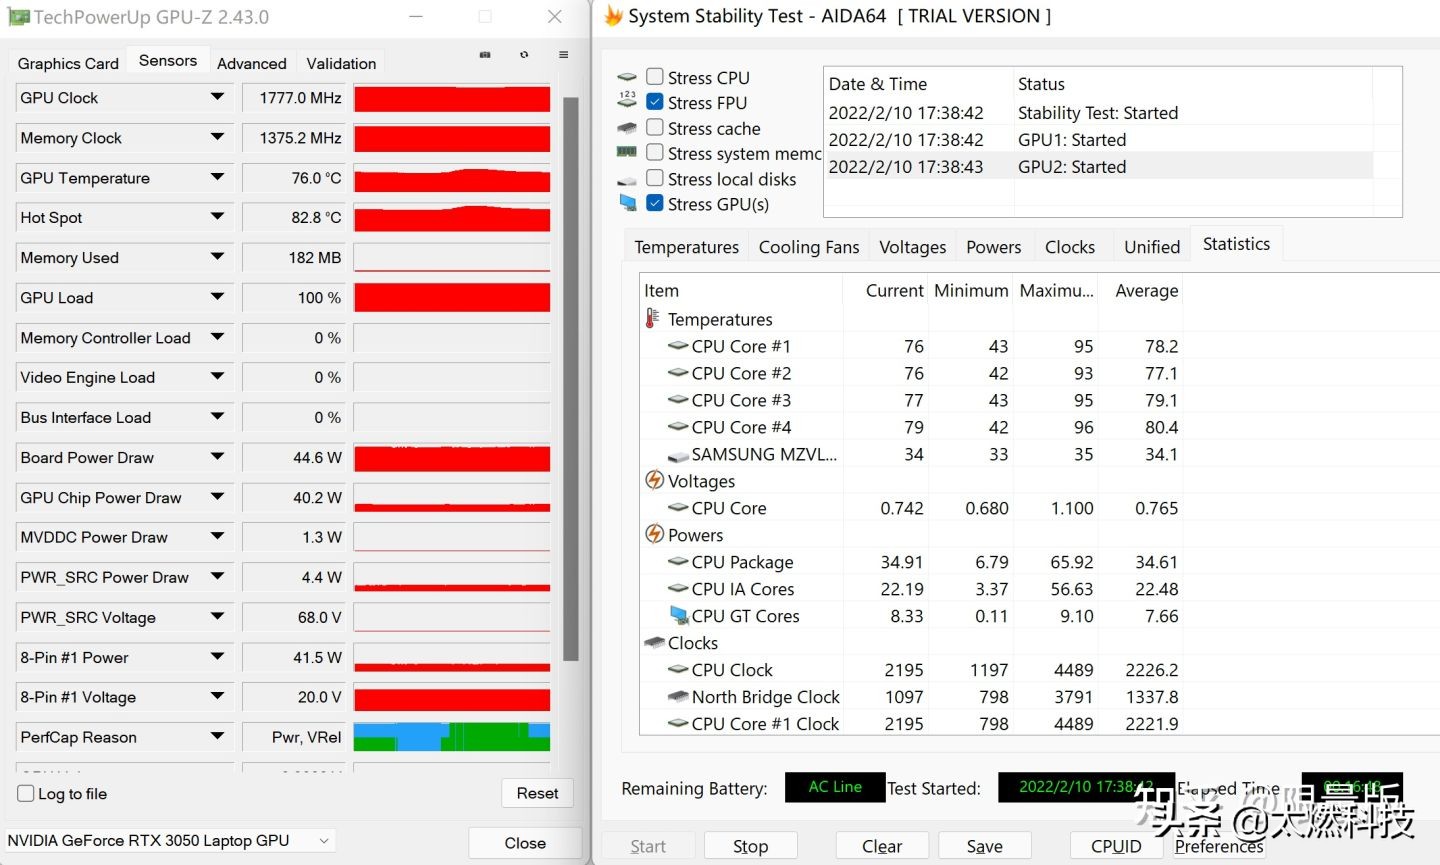
Task: Select the GPU2: Started log row
Action: click(1099, 167)
